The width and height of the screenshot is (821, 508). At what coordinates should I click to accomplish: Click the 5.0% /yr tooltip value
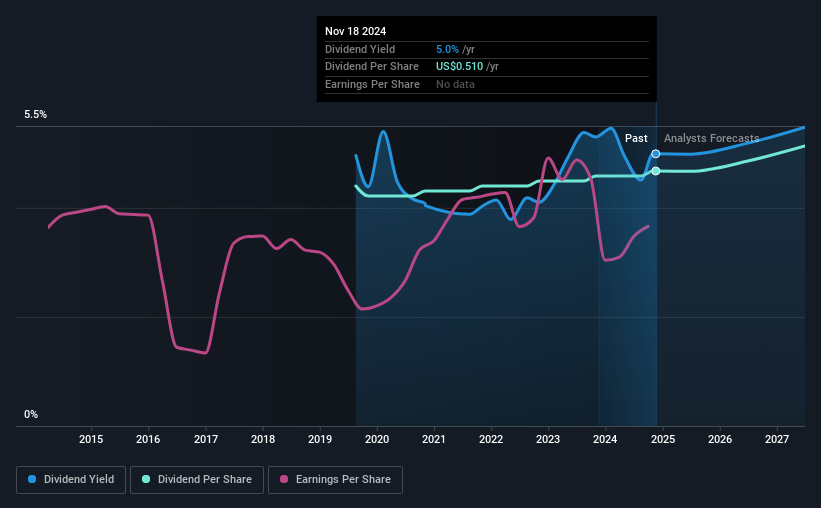(x=456, y=49)
